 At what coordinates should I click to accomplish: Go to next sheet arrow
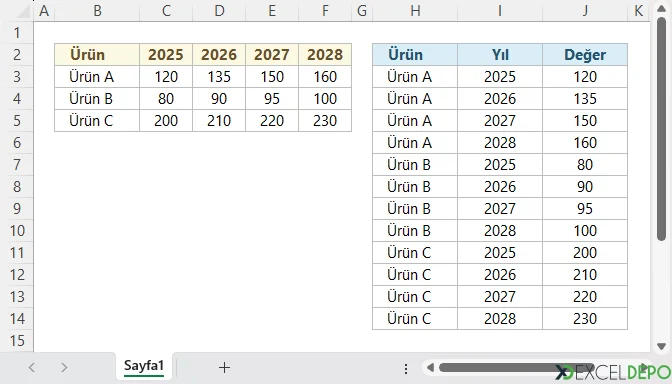click(x=64, y=367)
